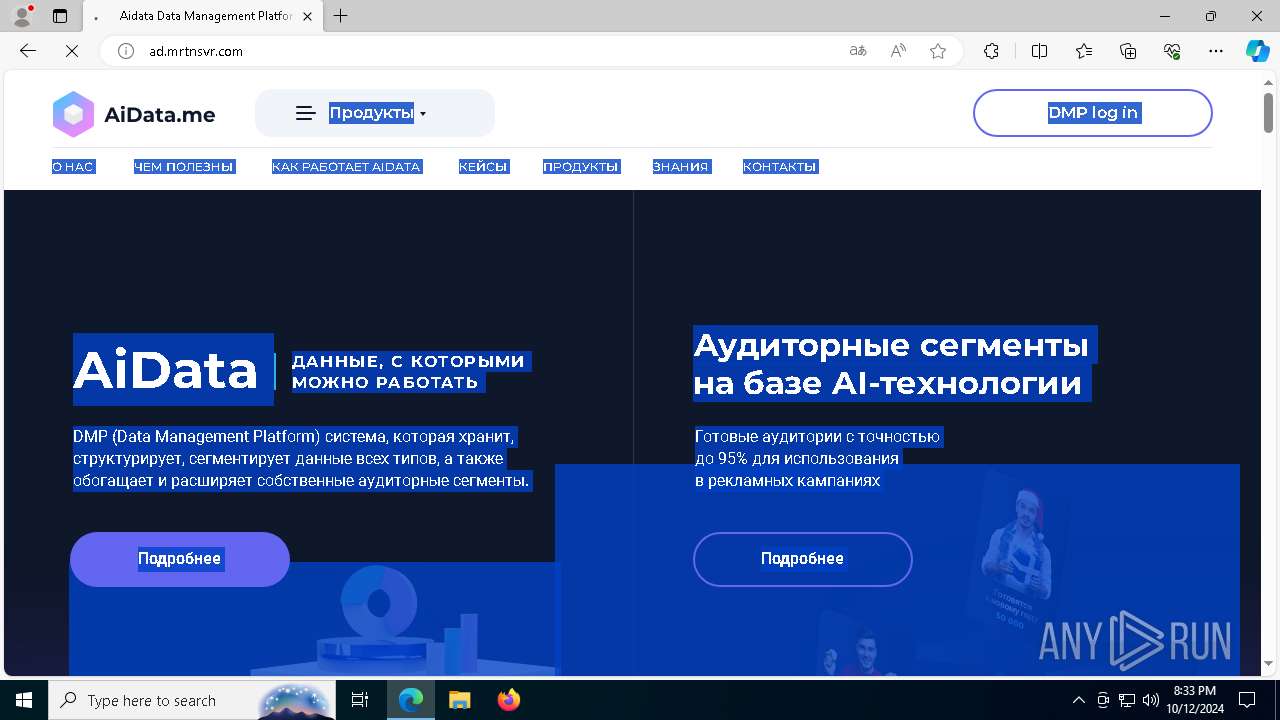1280x720 pixels.
Task: Click the AiData.me logo
Action: click(134, 114)
